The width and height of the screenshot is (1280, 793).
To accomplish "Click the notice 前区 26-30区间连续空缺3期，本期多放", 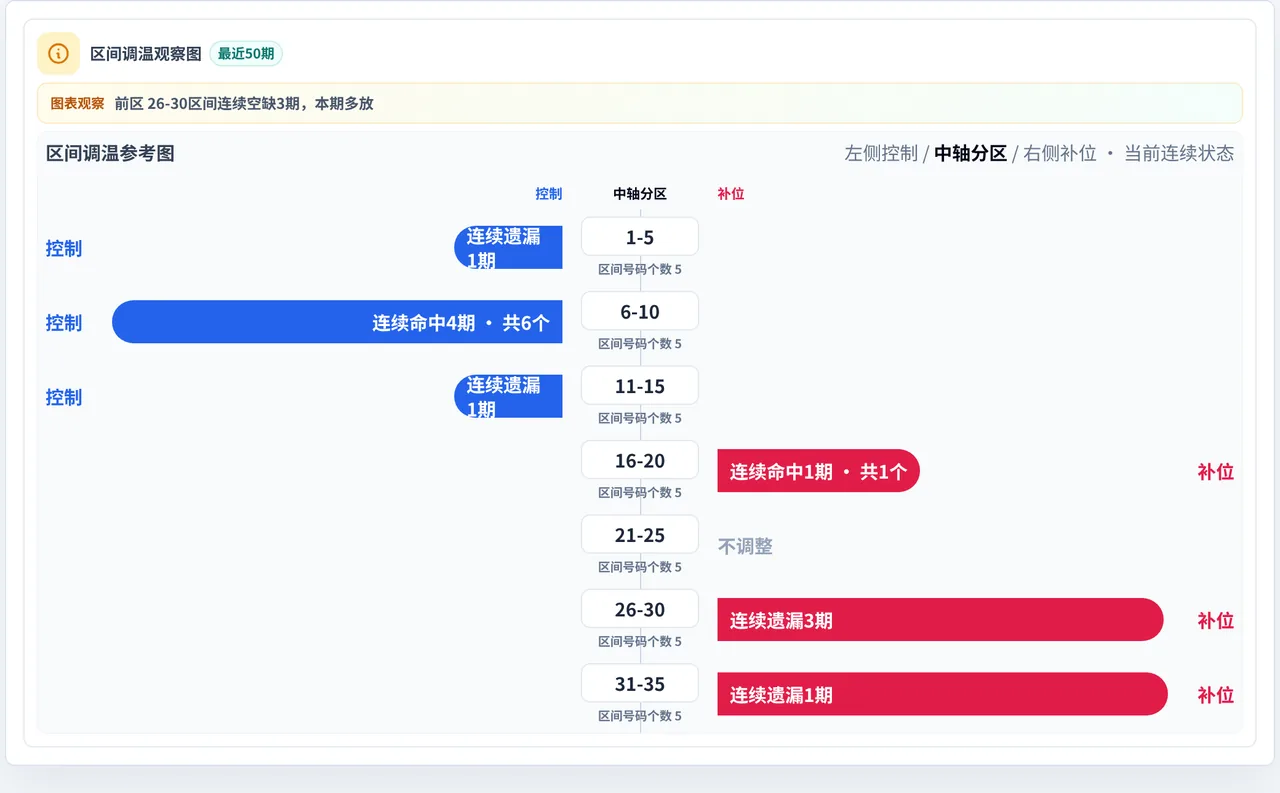I will pos(244,103).
